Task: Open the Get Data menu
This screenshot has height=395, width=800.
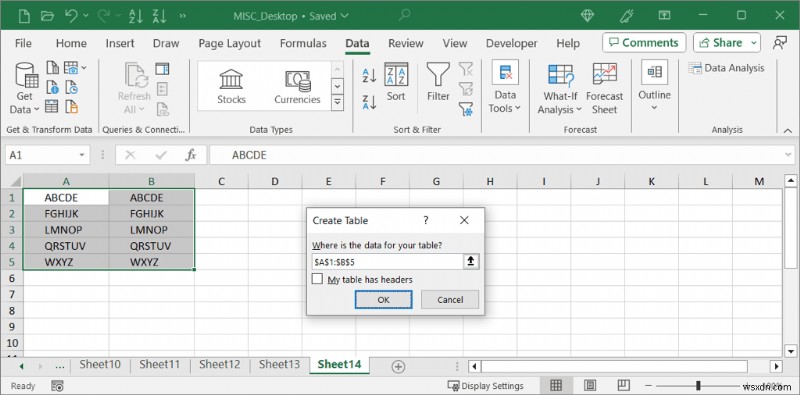Action: coord(24,88)
